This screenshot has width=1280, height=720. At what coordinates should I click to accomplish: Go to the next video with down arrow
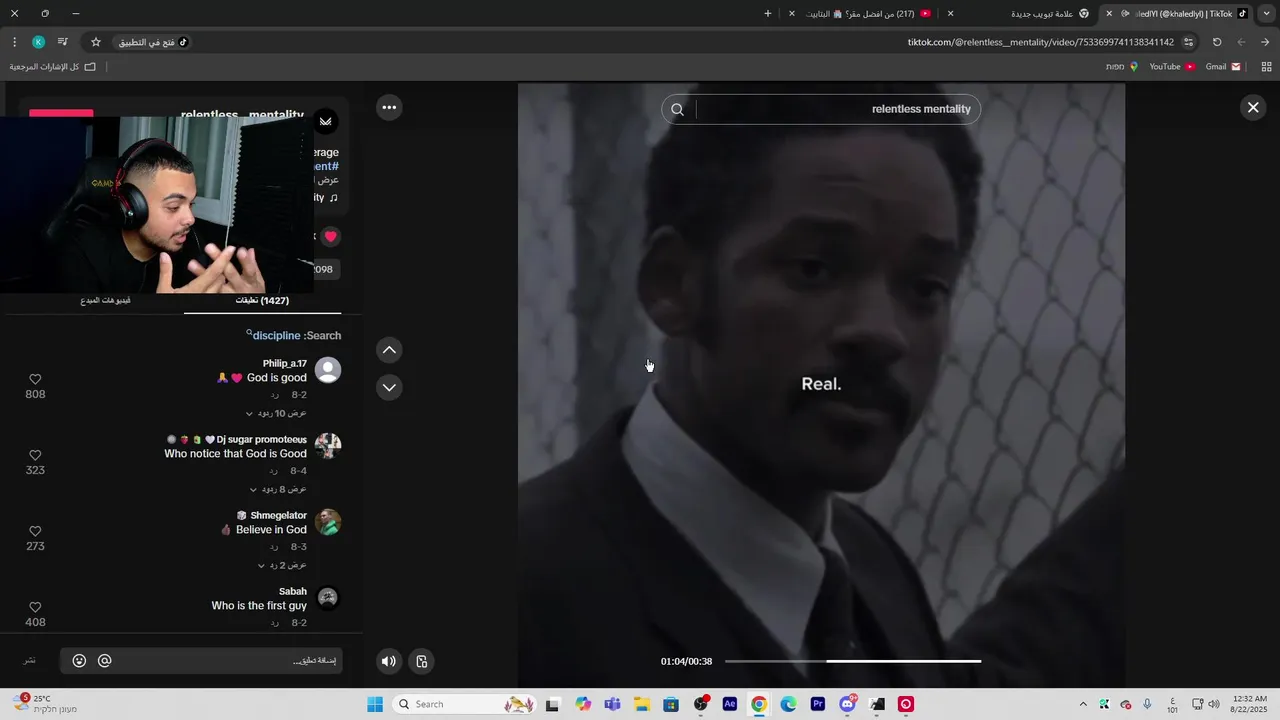[389, 387]
